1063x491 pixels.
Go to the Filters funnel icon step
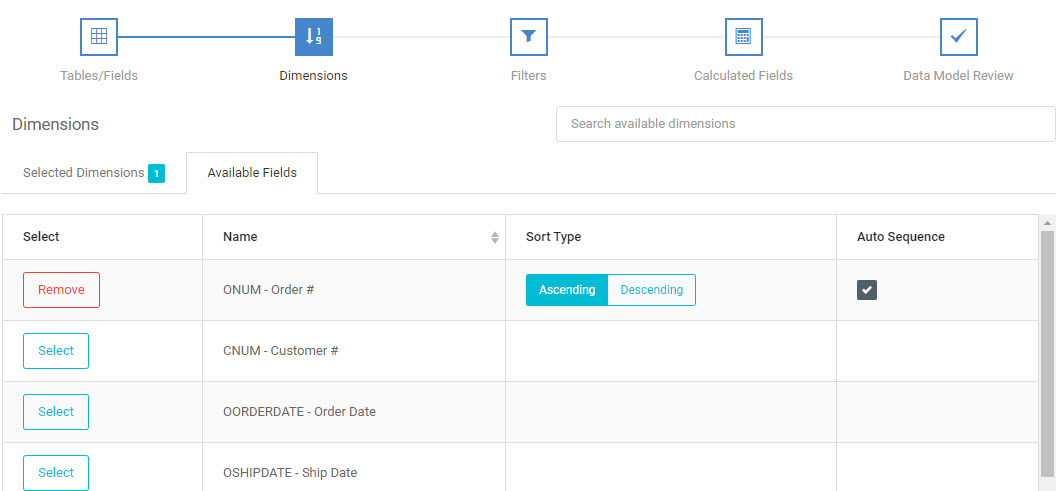click(x=529, y=37)
